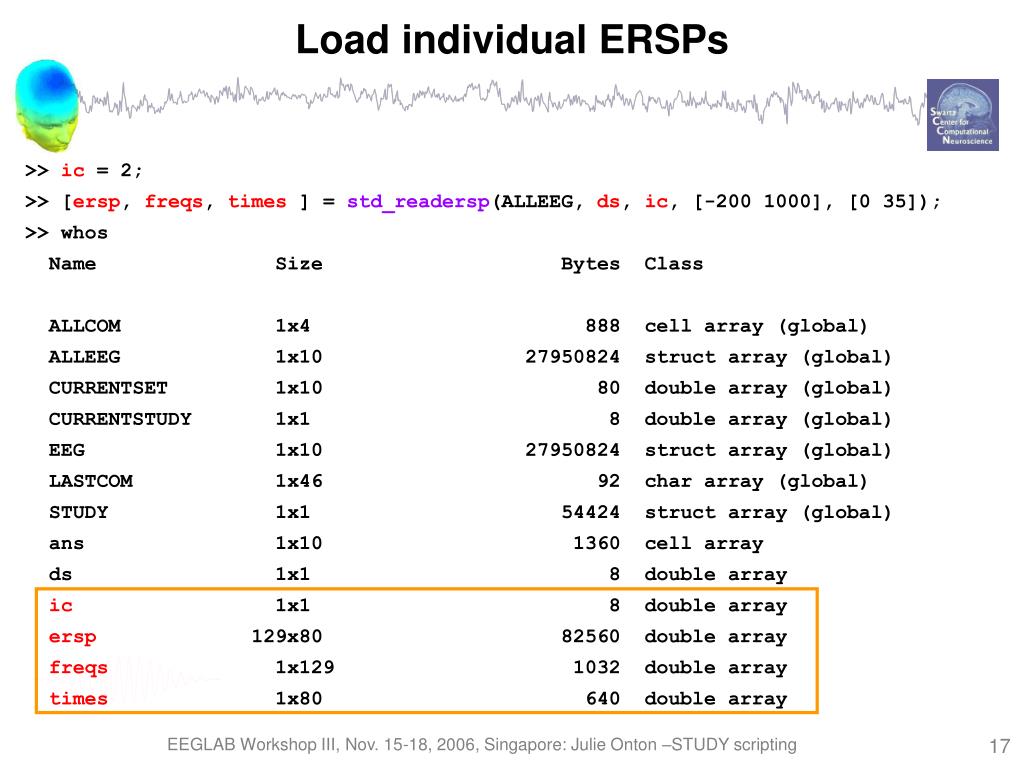Select the red "freqs" variable in the table
The width and height of the screenshot is (1024, 768).
78,667
